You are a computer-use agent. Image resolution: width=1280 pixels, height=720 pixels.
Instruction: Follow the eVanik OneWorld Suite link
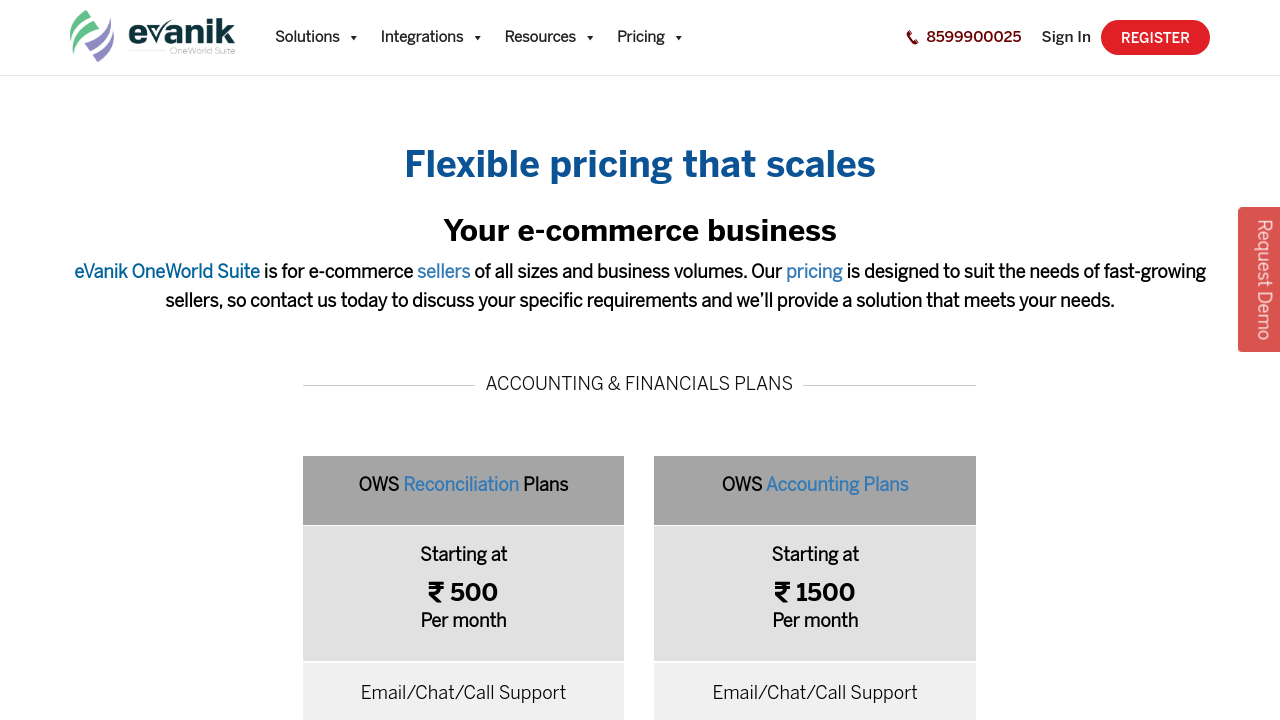(x=167, y=272)
